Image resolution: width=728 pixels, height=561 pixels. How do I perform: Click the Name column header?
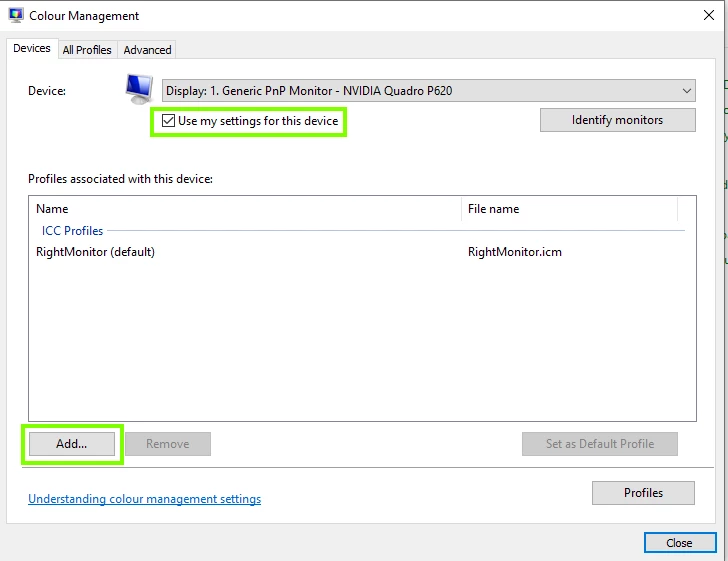coord(245,209)
